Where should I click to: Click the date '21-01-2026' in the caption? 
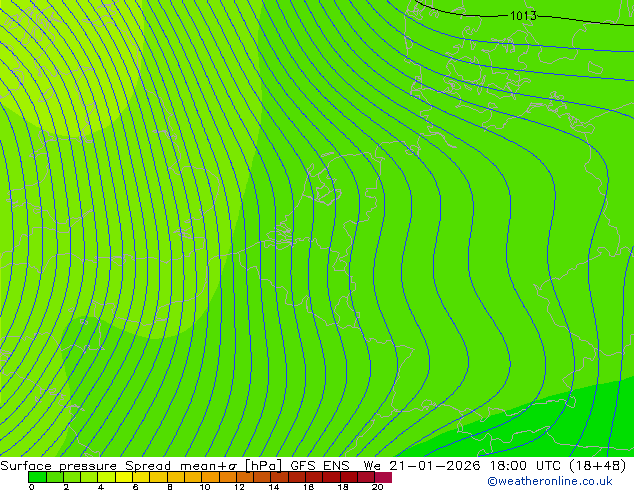(x=435, y=466)
